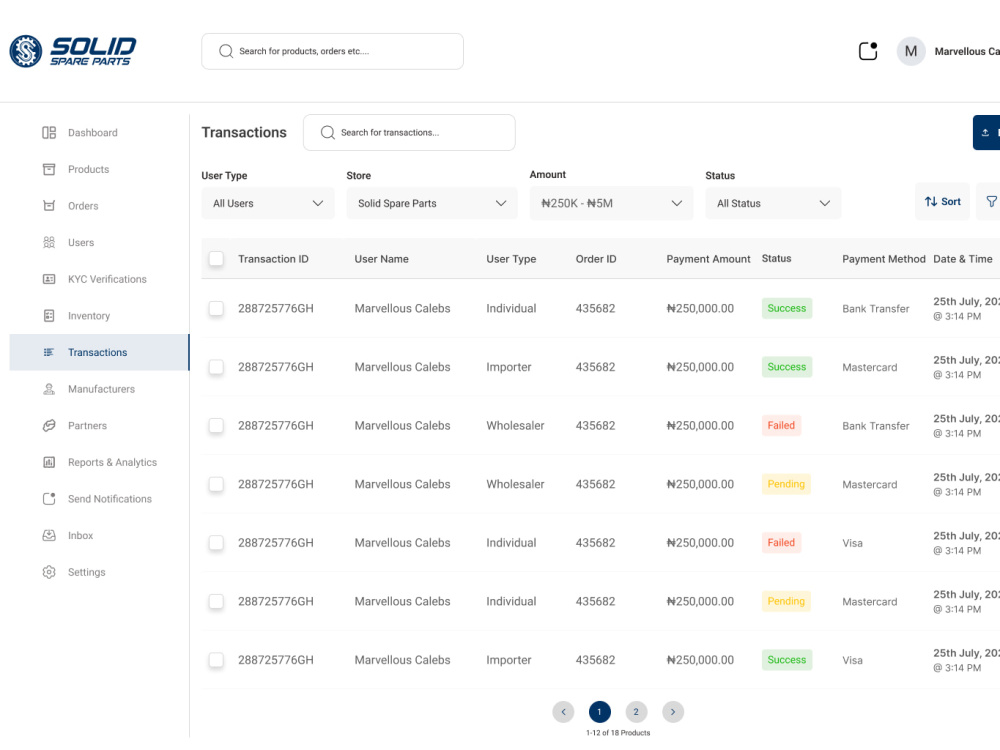Image resolution: width=1000 pixels, height=750 pixels.
Task: Check the Individual Failed Visa row
Action: pos(216,543)
